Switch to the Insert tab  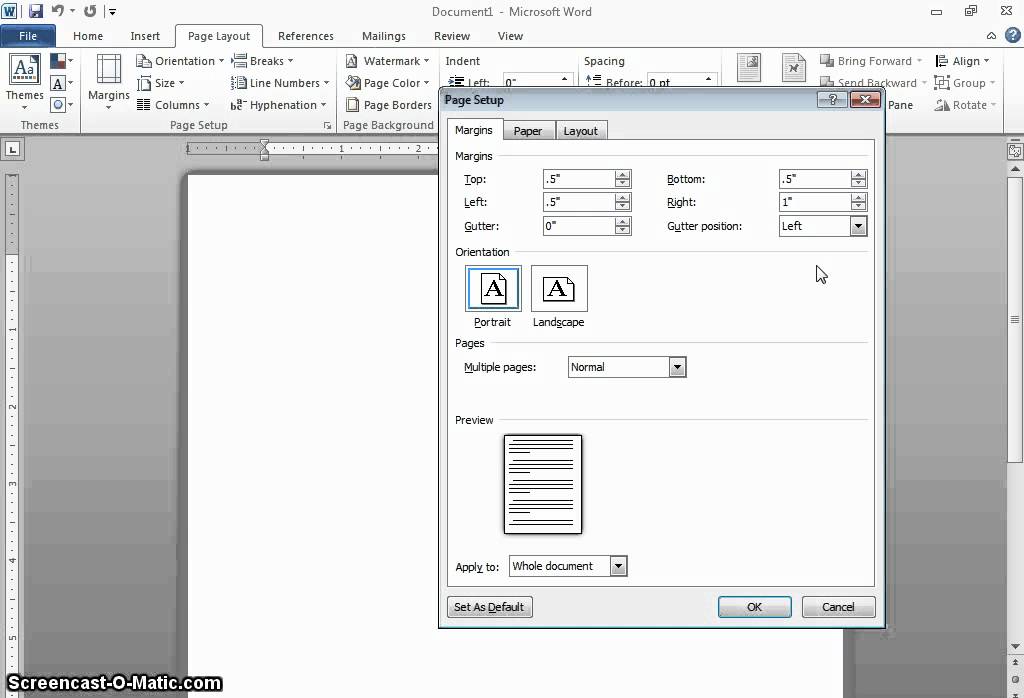point(145,36)
